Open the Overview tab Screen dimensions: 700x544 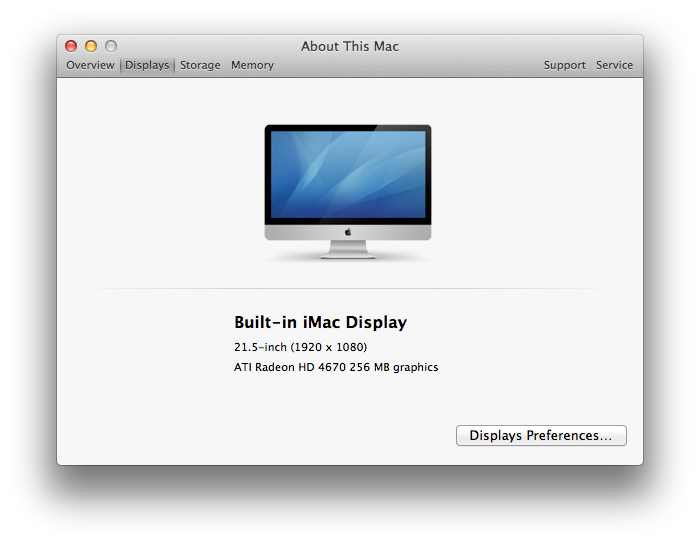[90, 65]
